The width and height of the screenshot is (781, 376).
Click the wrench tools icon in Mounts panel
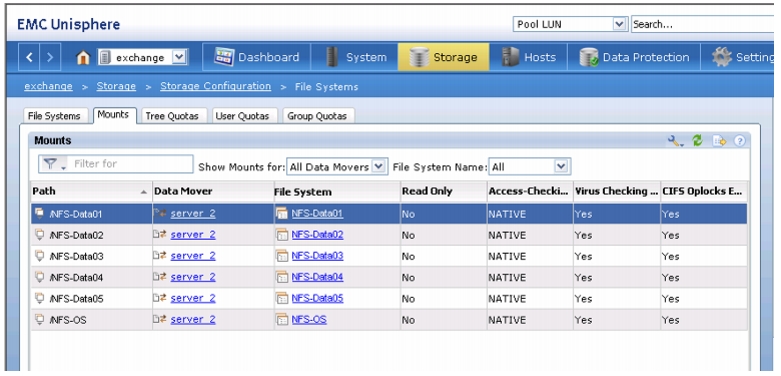coord(675,141)
